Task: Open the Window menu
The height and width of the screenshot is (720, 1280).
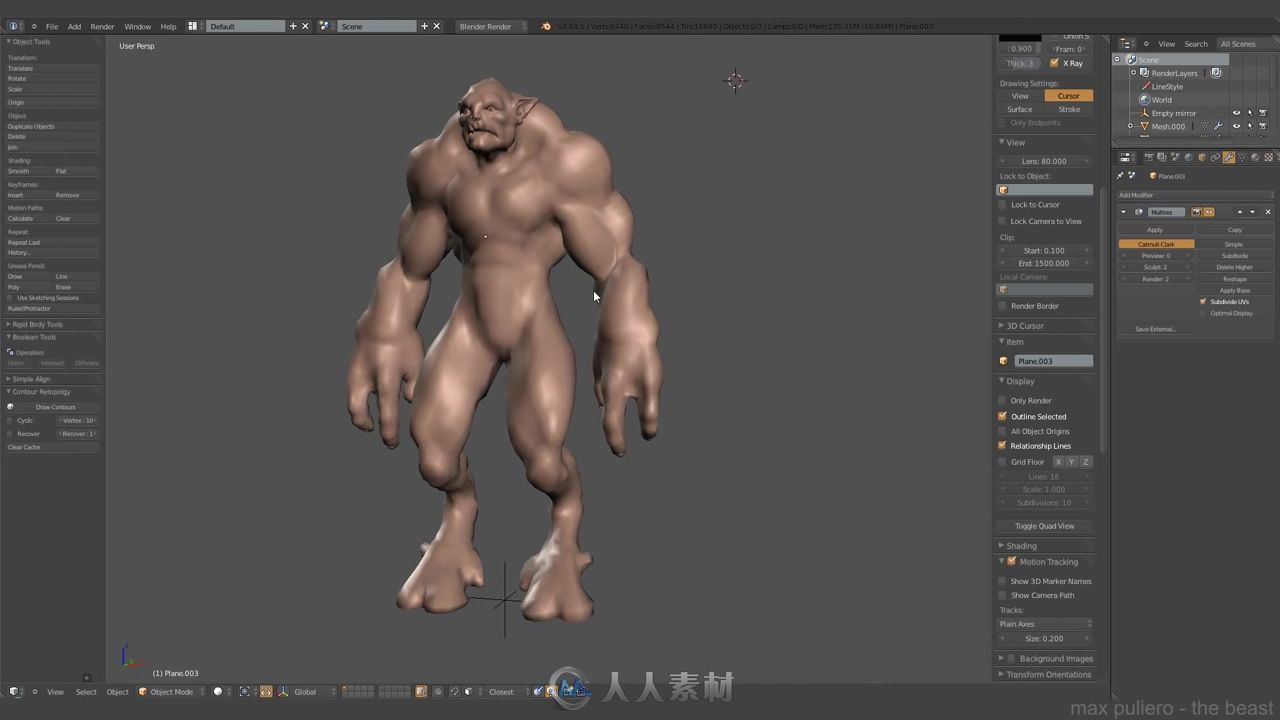Action: [x=138, y=26]
